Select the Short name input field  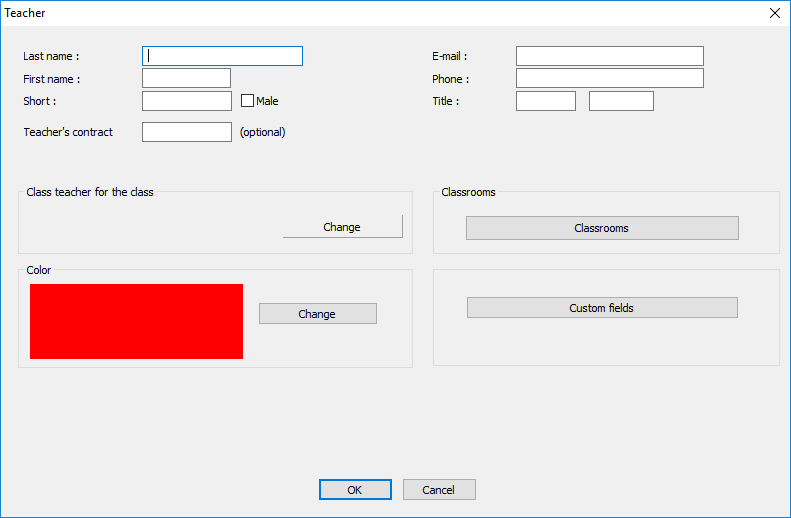(186, 101)
